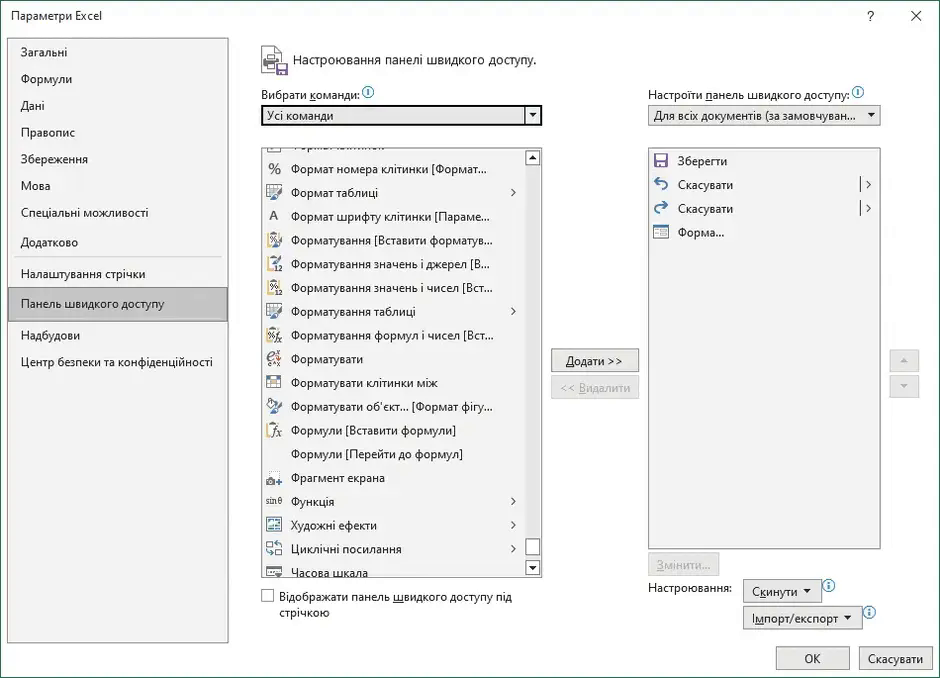Open the Збереження settings category

click(x=118, y=159)
